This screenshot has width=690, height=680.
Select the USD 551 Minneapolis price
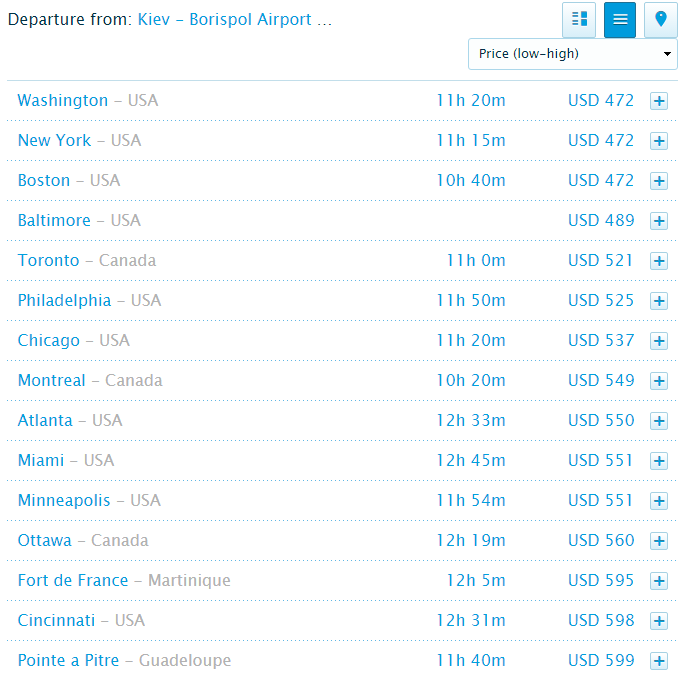(600, 500)
